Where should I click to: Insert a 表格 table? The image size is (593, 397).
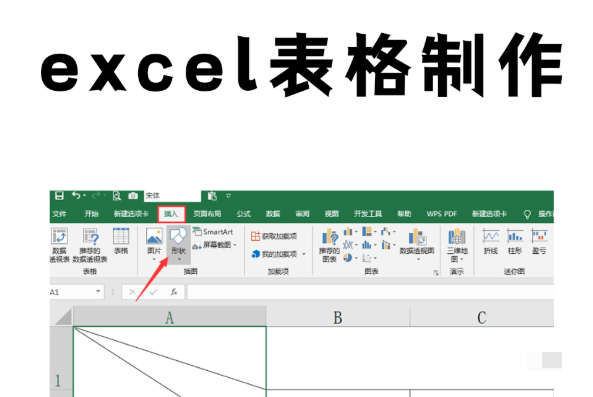(121, 241)
